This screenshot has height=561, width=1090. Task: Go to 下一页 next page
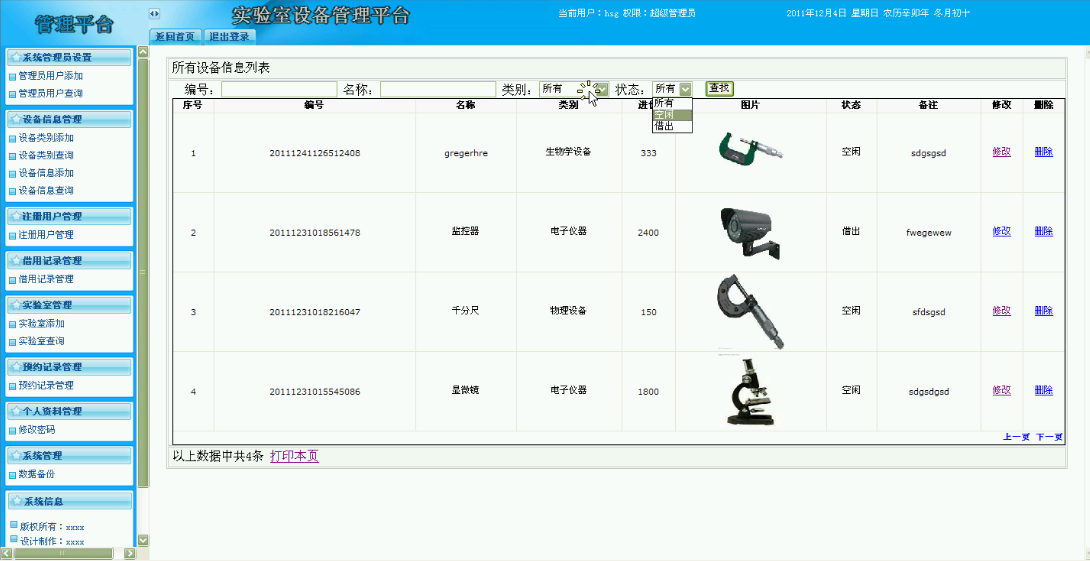click(x=1049, y=437)
